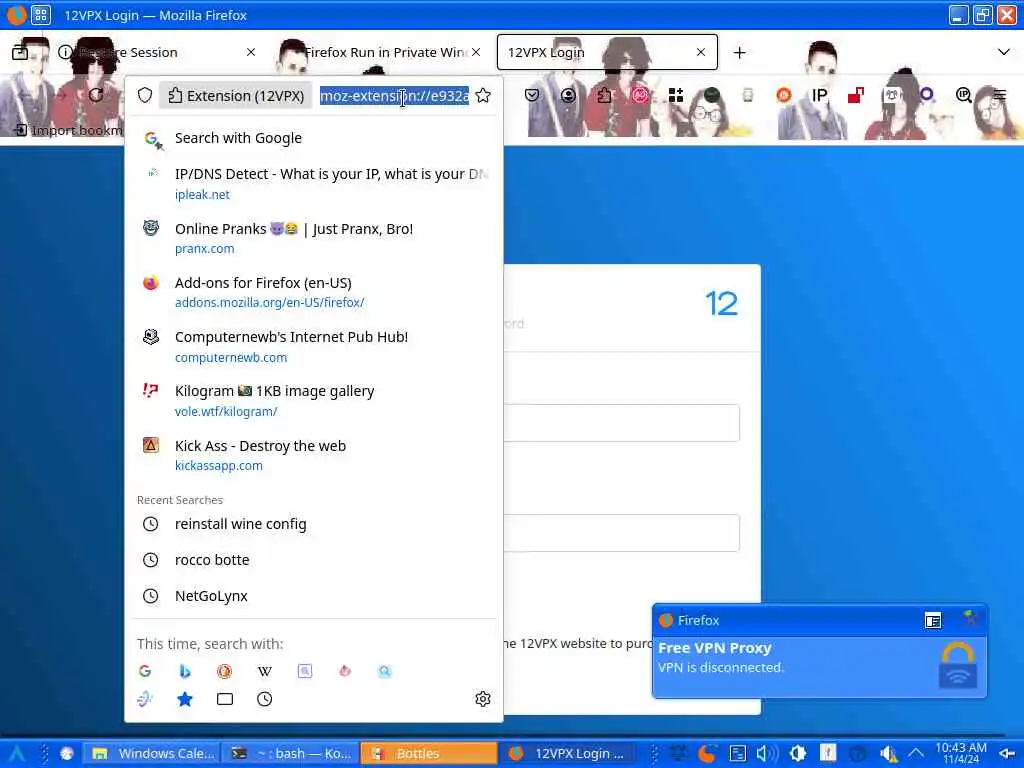Select recent search rocco botte
The height and width of the screenshot is (768, 1024).
[x=313, y=560]
